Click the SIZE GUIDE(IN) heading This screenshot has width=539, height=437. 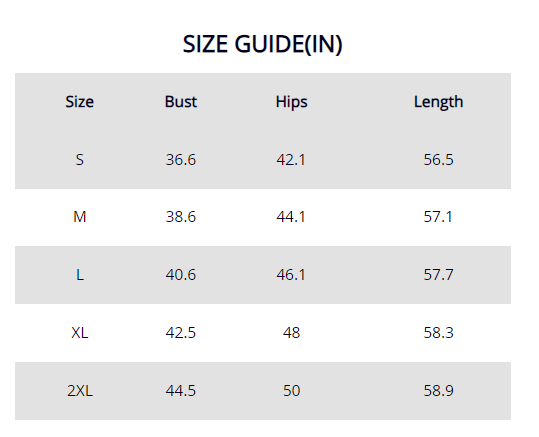coord(263,44)
